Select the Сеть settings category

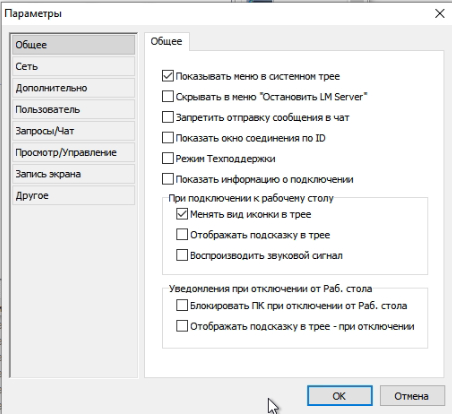[73, 66]
